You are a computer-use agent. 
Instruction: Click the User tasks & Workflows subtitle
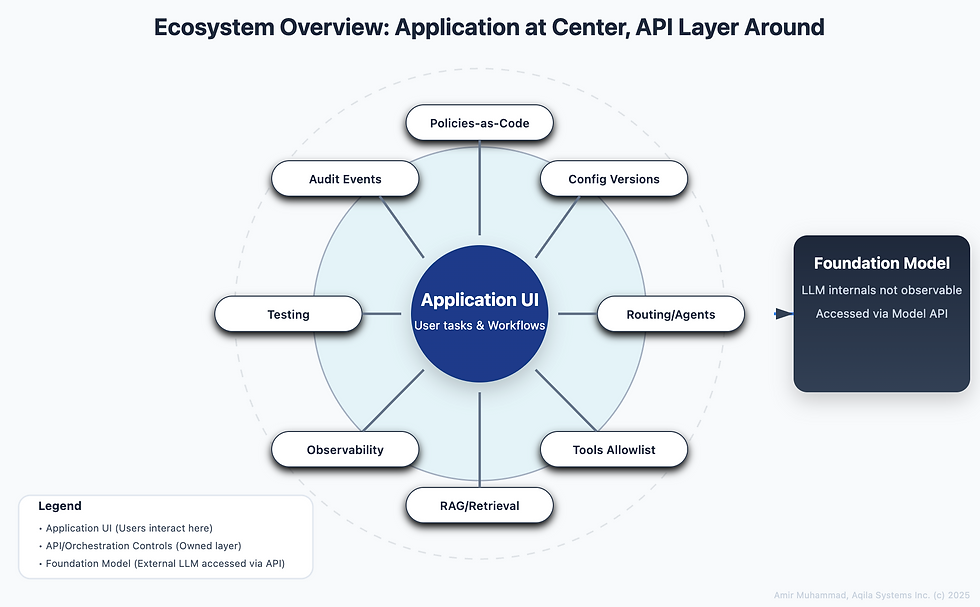point(480,325)
